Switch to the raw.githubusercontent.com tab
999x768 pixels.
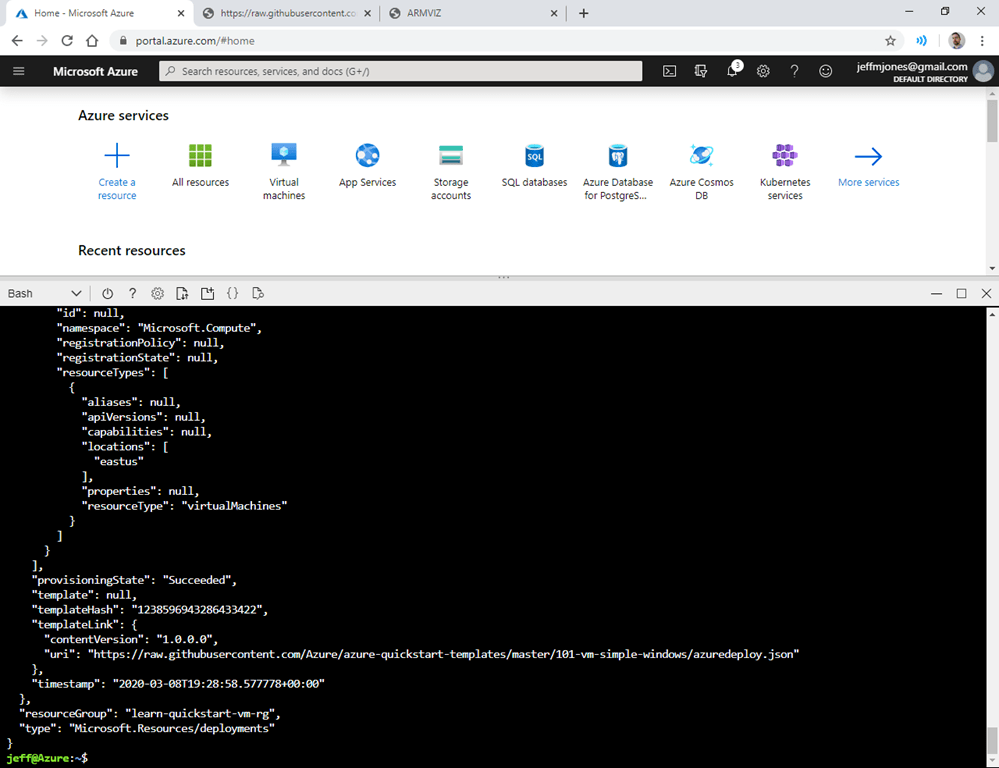288,13
